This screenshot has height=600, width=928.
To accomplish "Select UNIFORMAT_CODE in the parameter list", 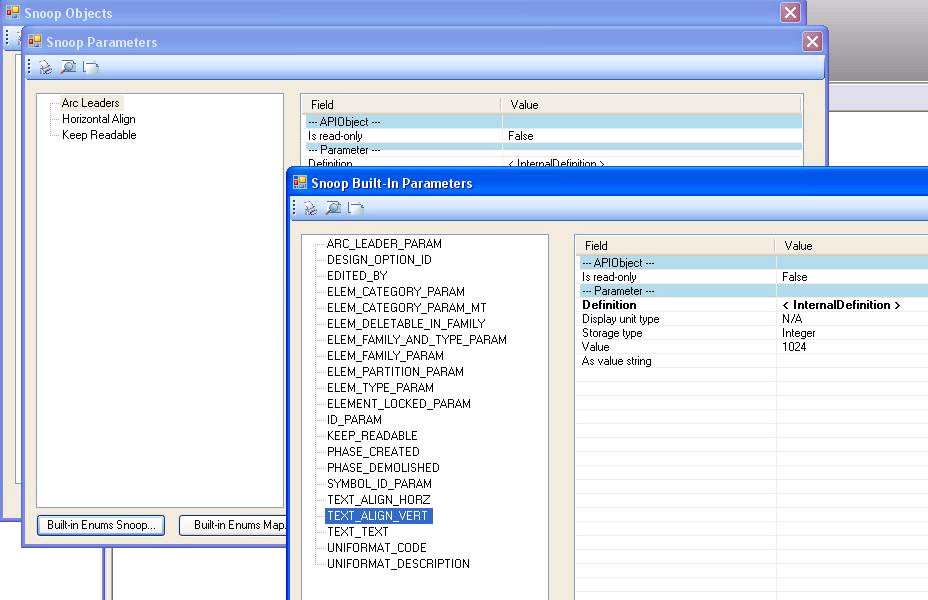I will (x=377, y=547).
